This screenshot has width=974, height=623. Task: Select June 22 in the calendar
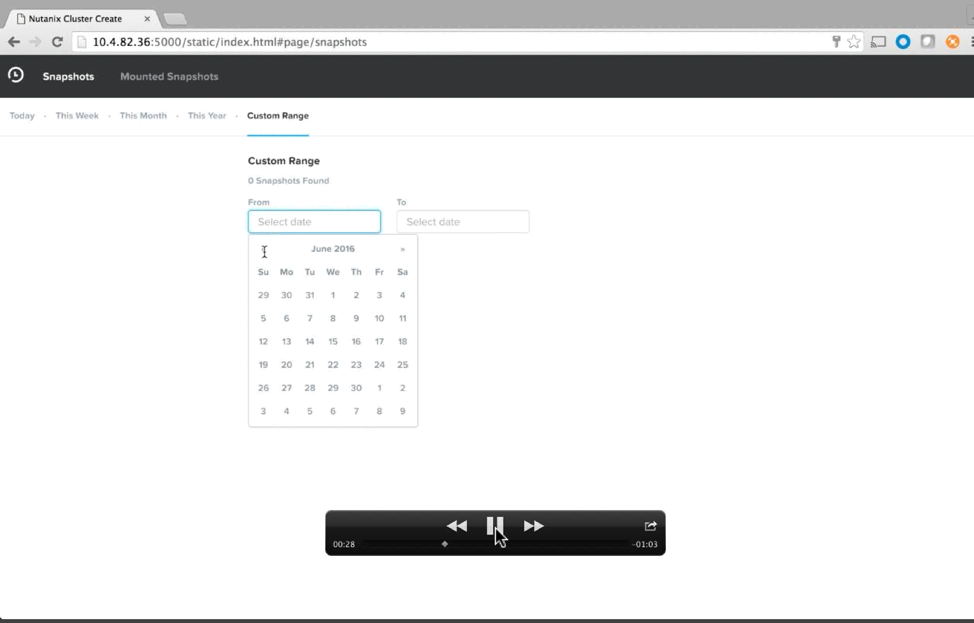pyautogui.click(x=333, y=365)
